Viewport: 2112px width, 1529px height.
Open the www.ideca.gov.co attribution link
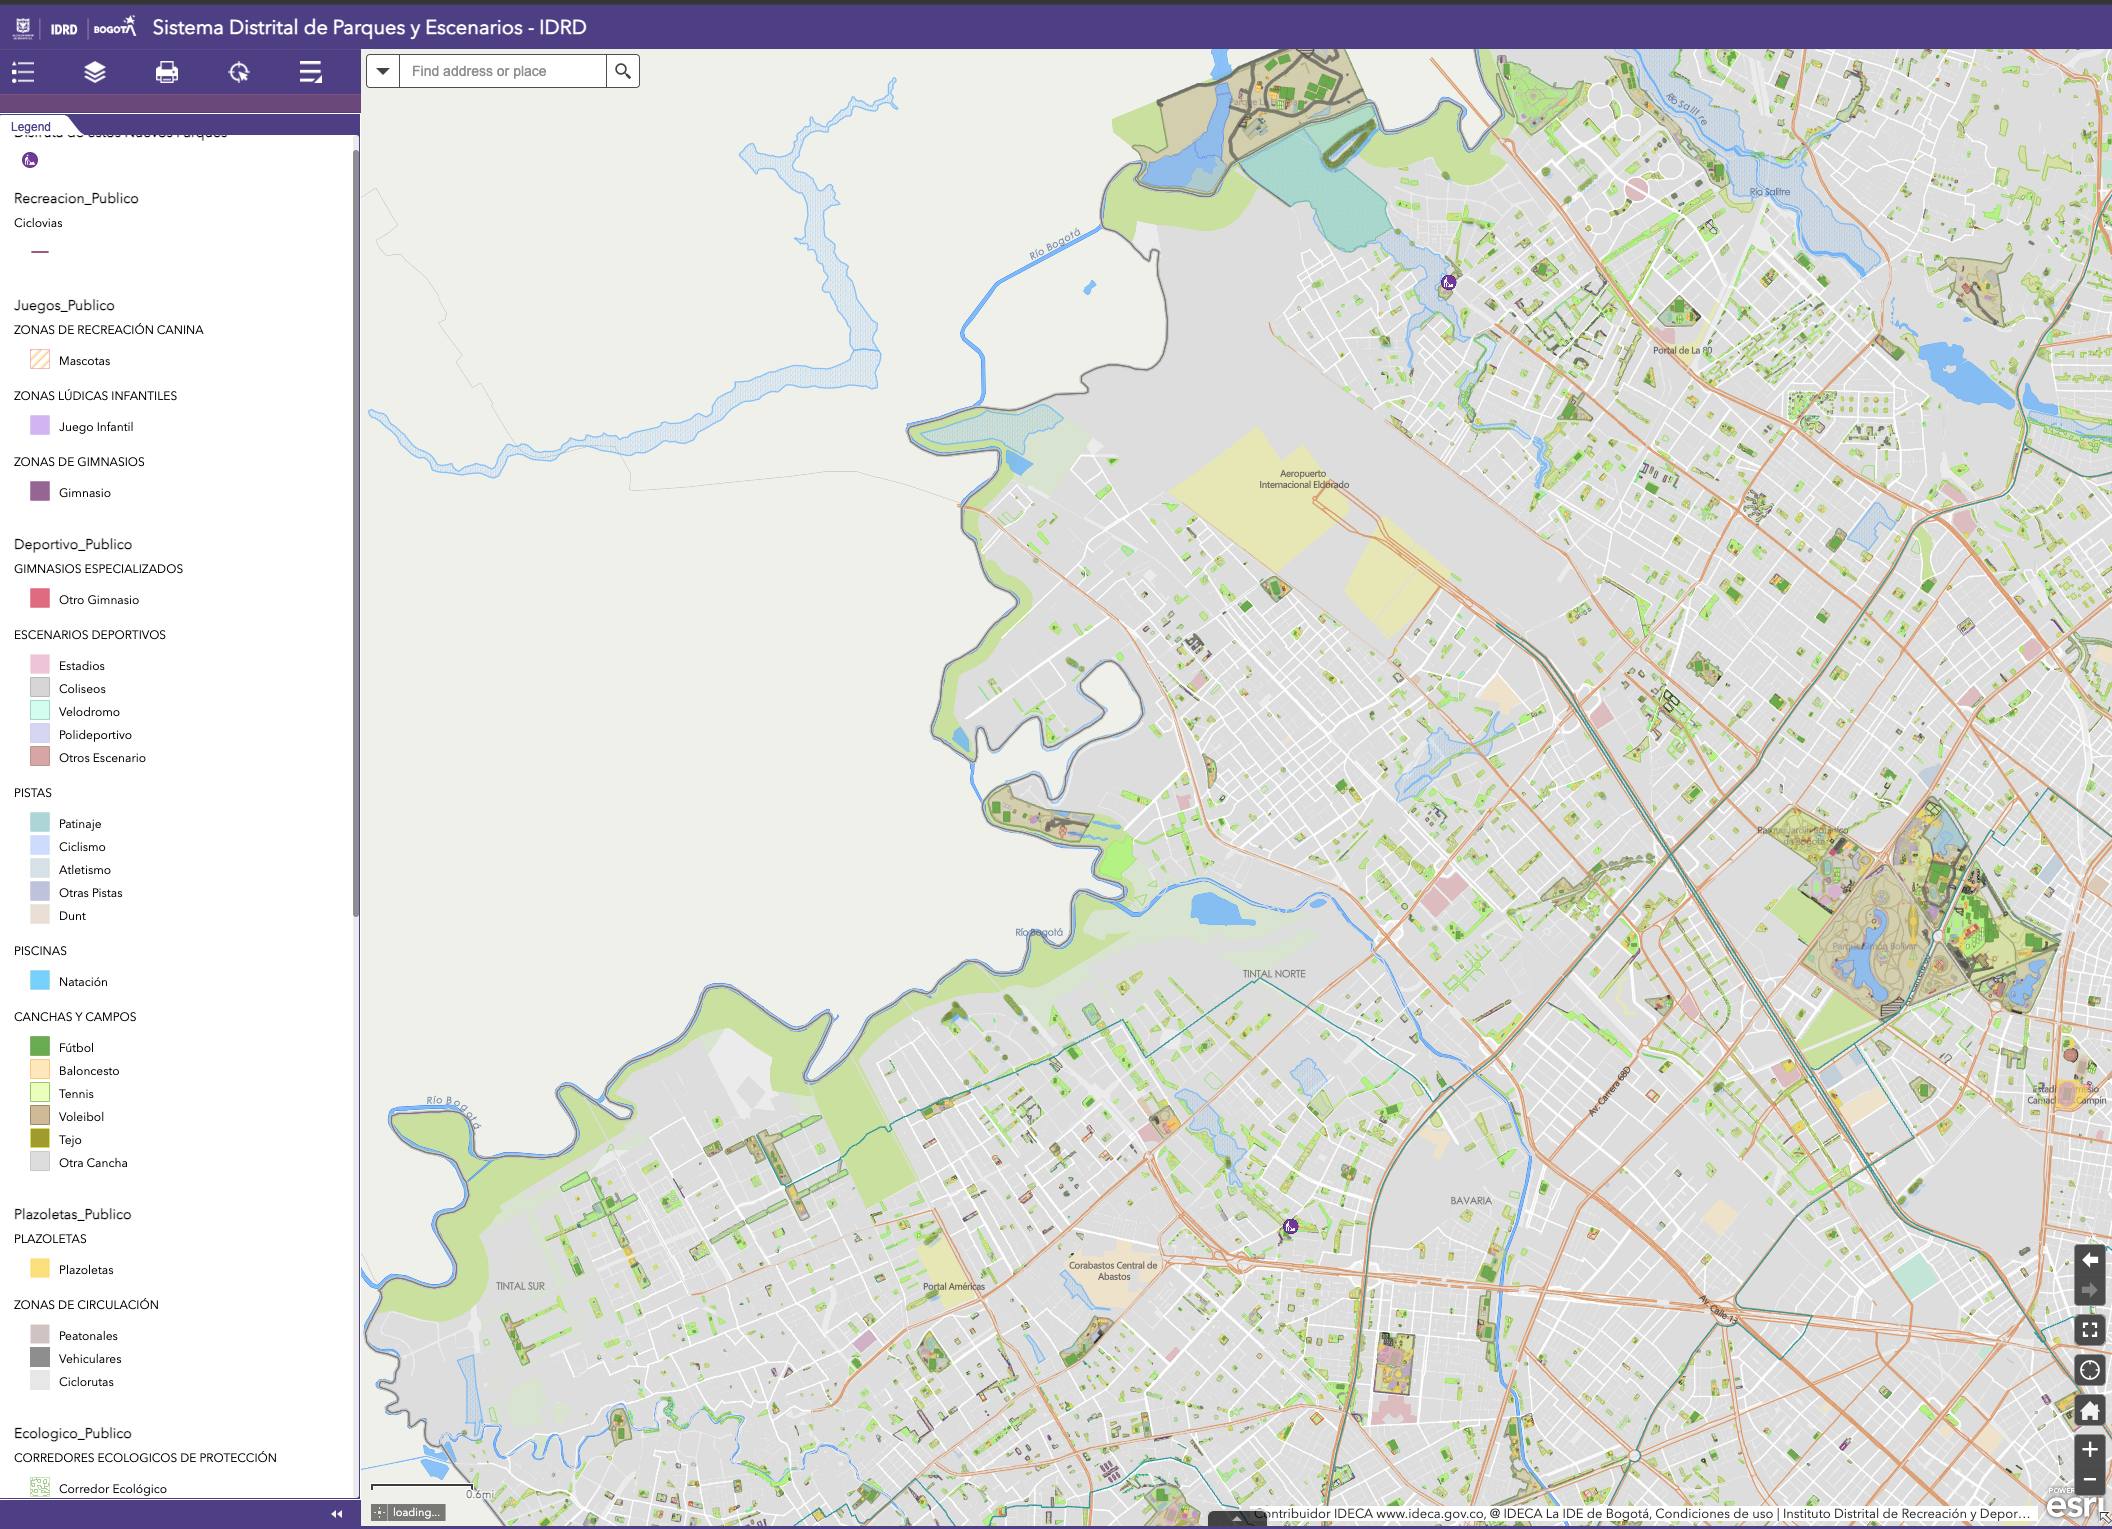1431,1513
